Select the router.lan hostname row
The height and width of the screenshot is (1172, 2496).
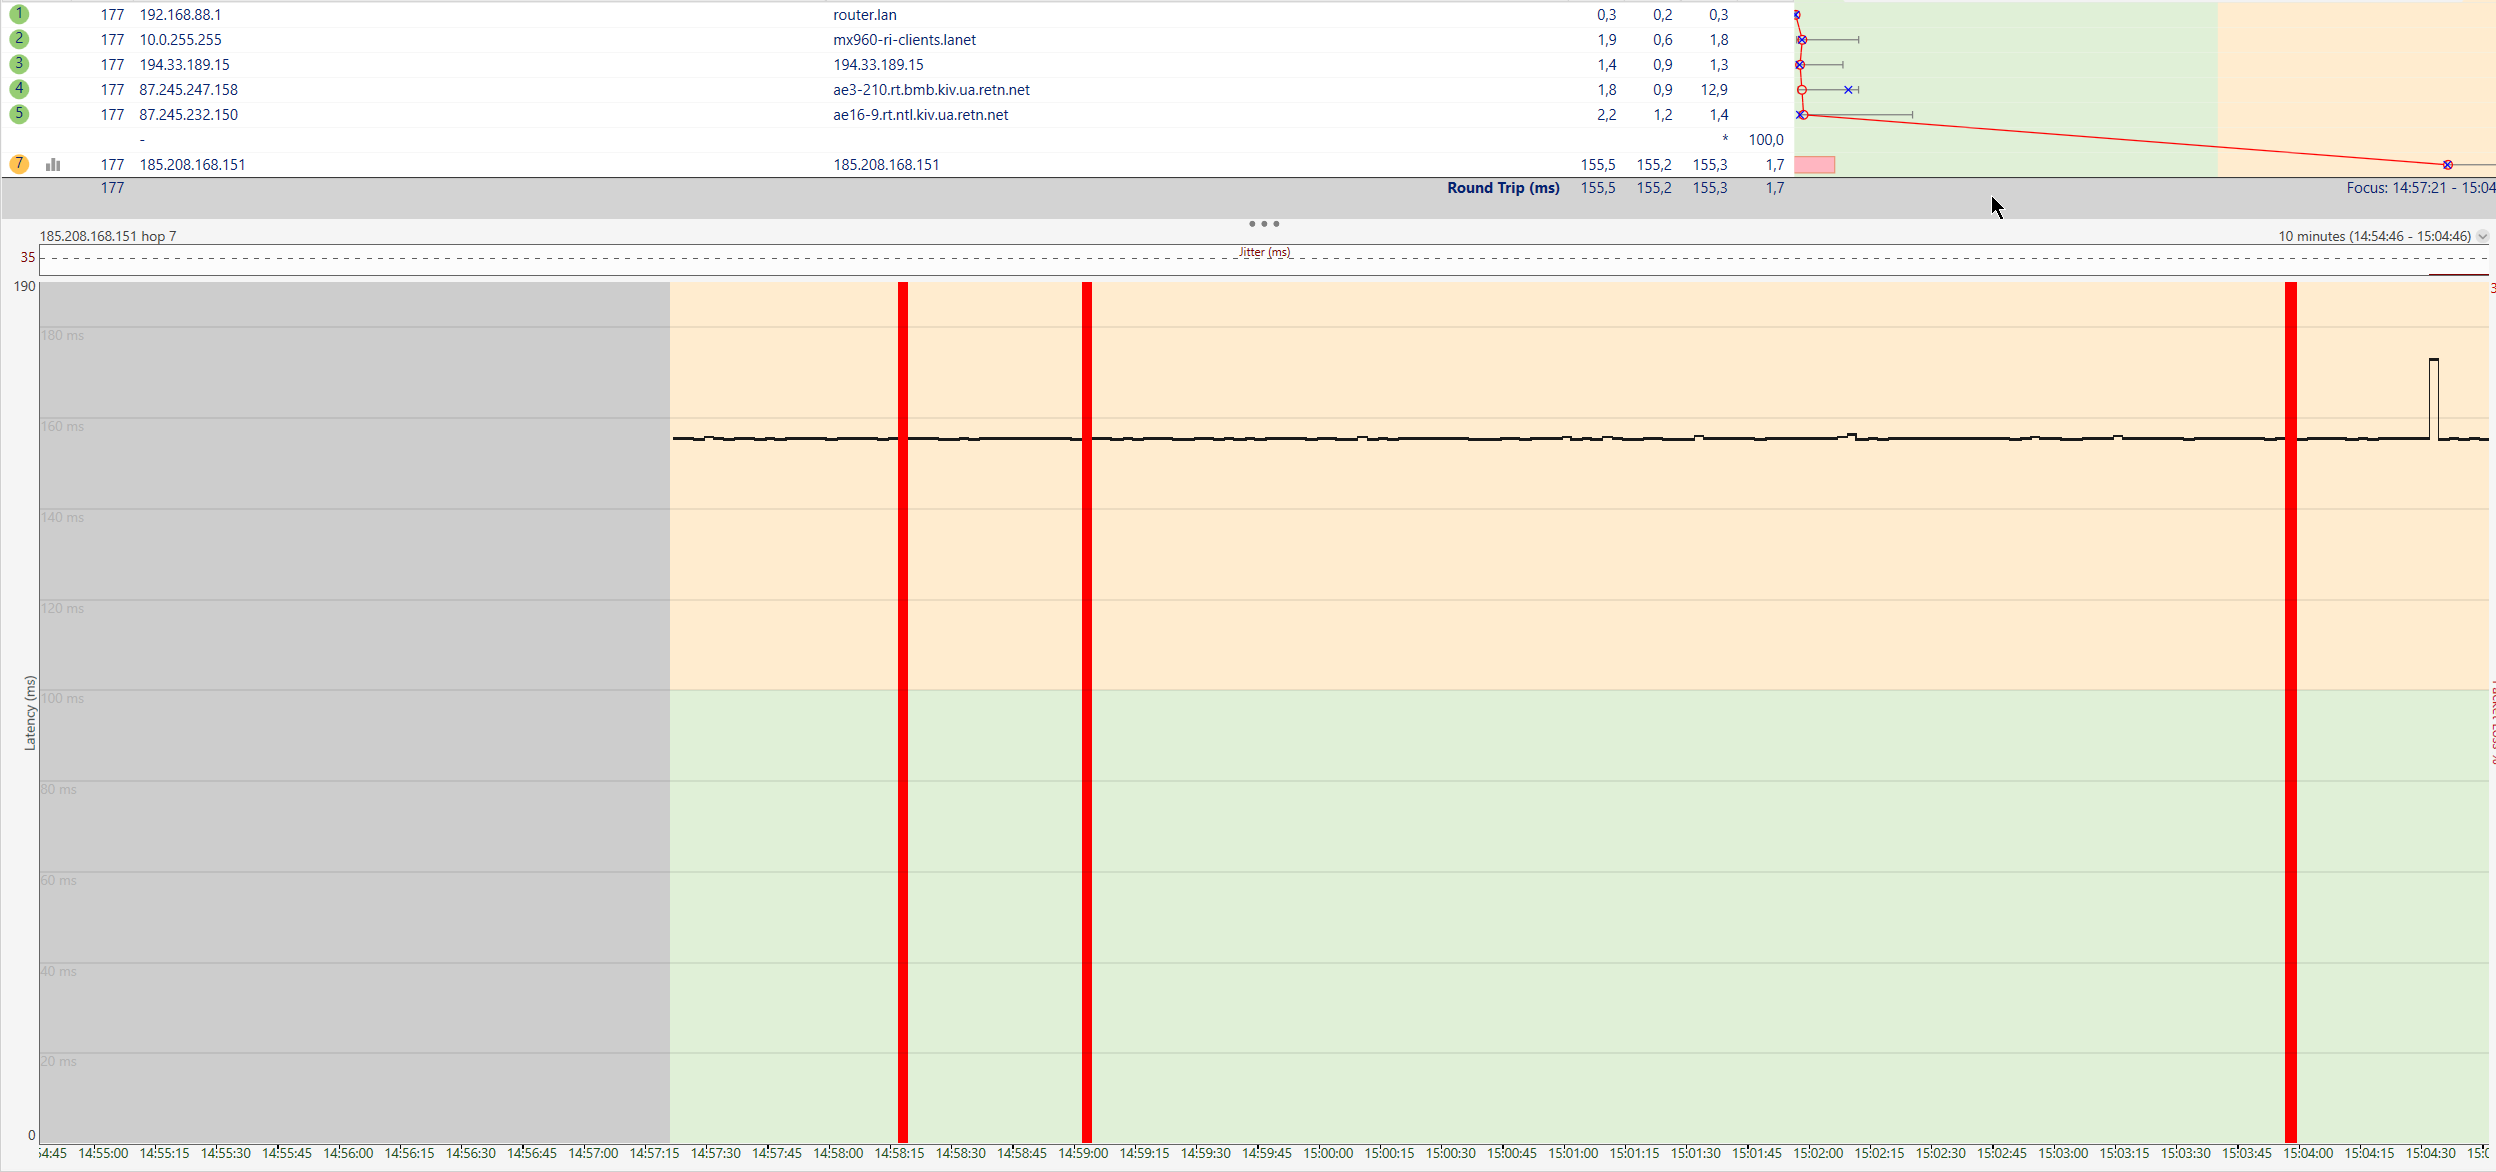(x=864, y=15)
